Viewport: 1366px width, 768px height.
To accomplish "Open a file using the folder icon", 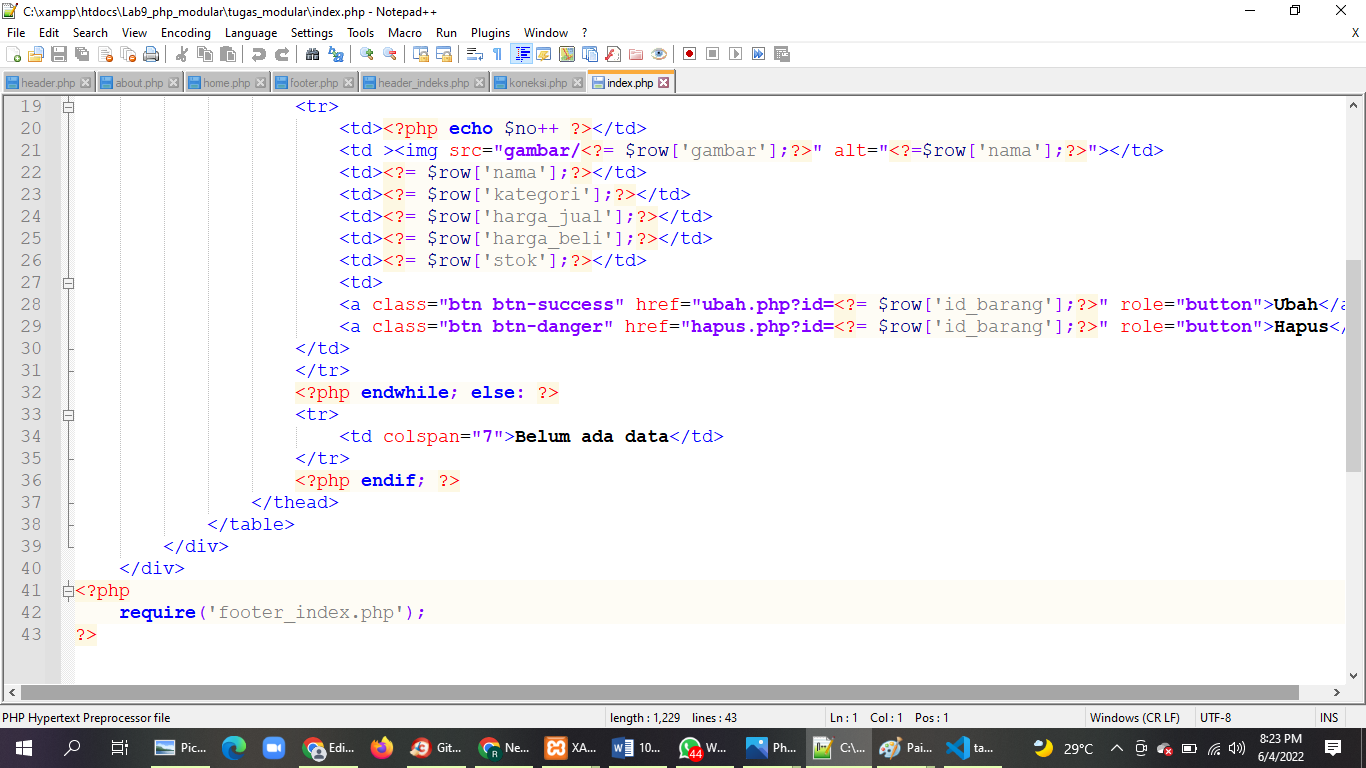I will [36, 54].
